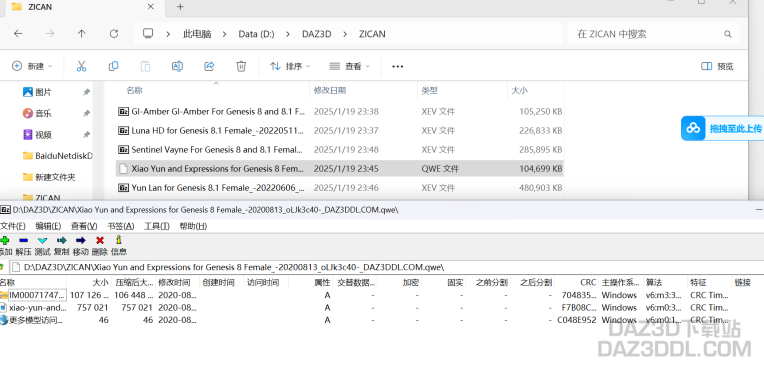The image size is (764, 370).
Task: Click the 7-Zip 移动 (Move) arrow icon
Action: pyautogui.click(x=80, y=240)
